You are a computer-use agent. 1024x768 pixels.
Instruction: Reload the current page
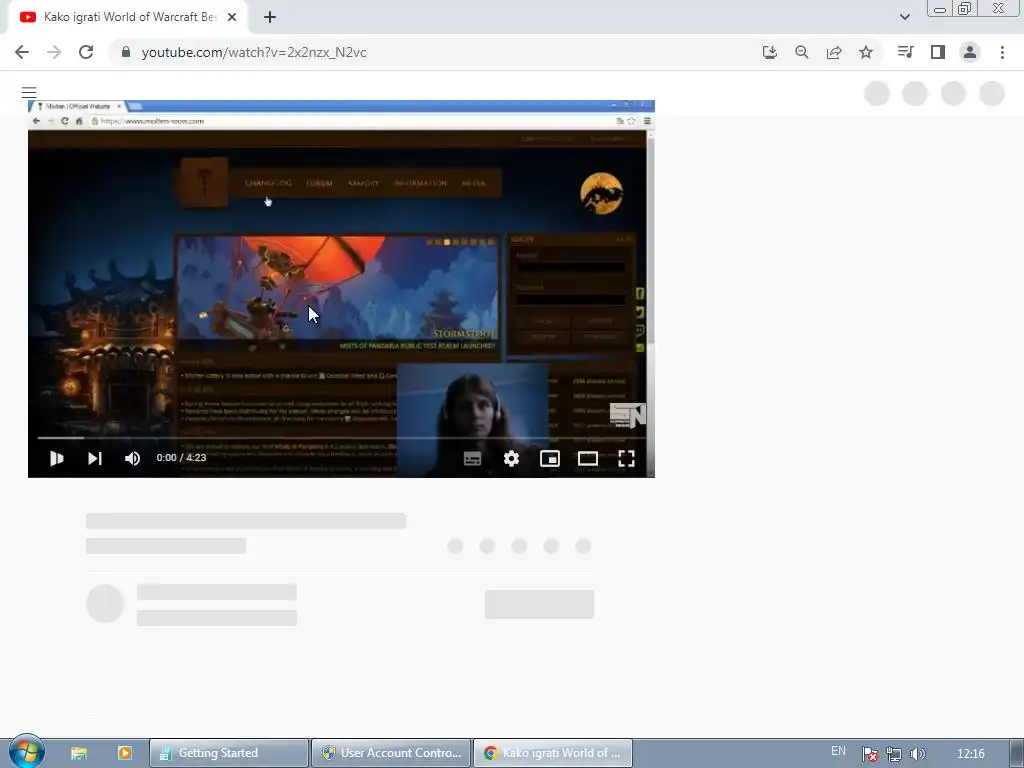(x=86, y=52)
